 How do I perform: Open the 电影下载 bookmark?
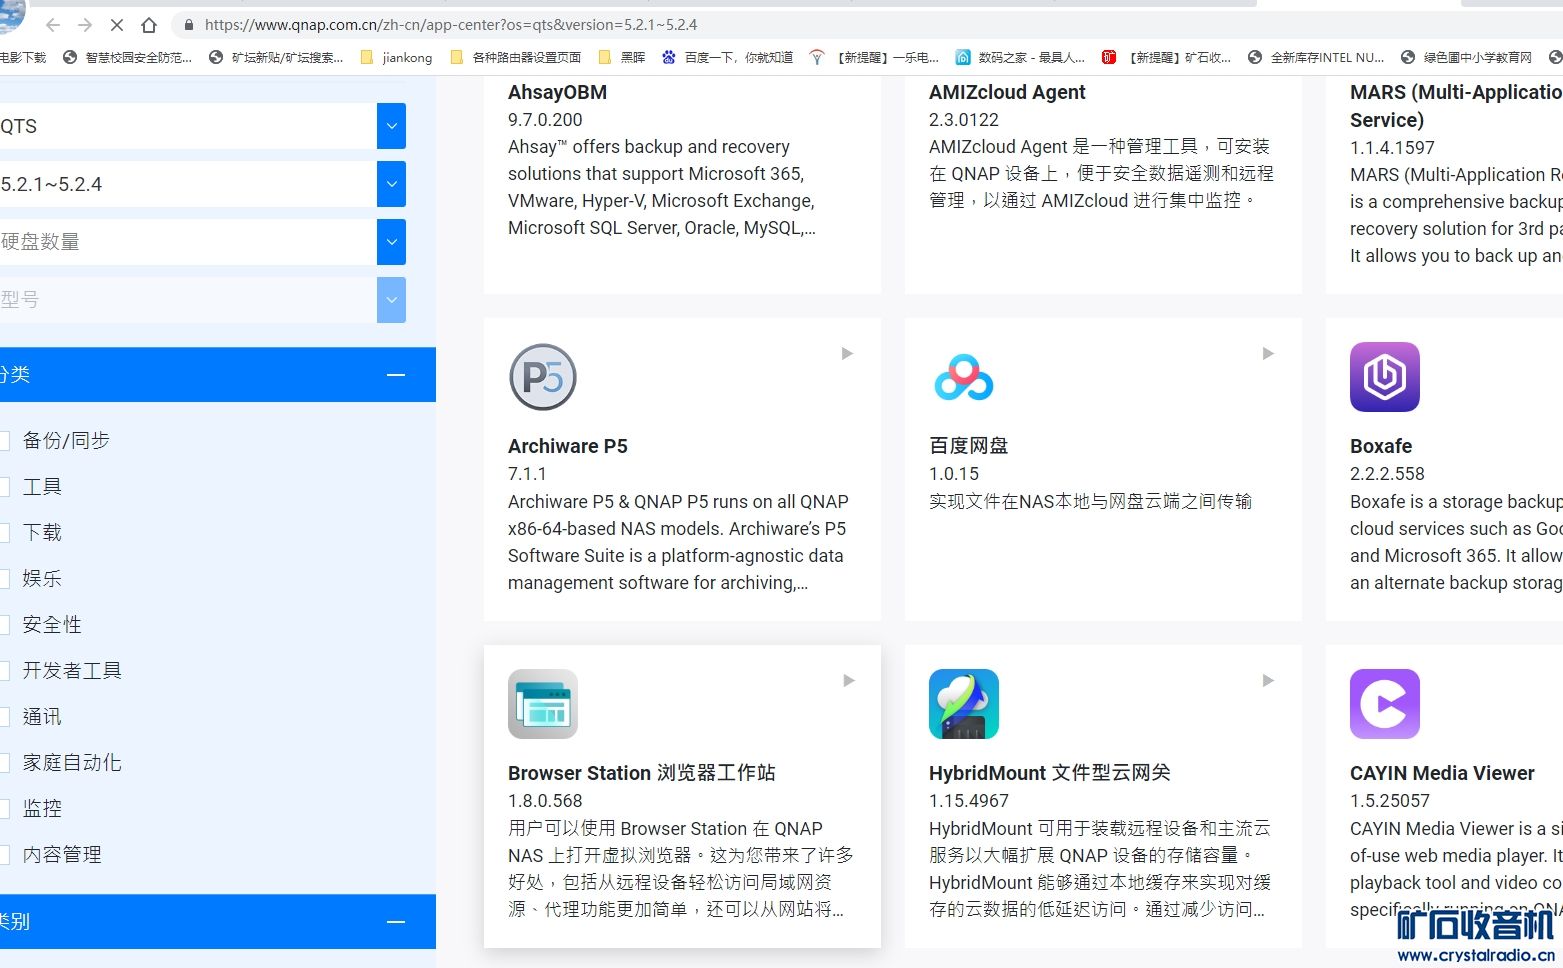click(x=23, y=57)
